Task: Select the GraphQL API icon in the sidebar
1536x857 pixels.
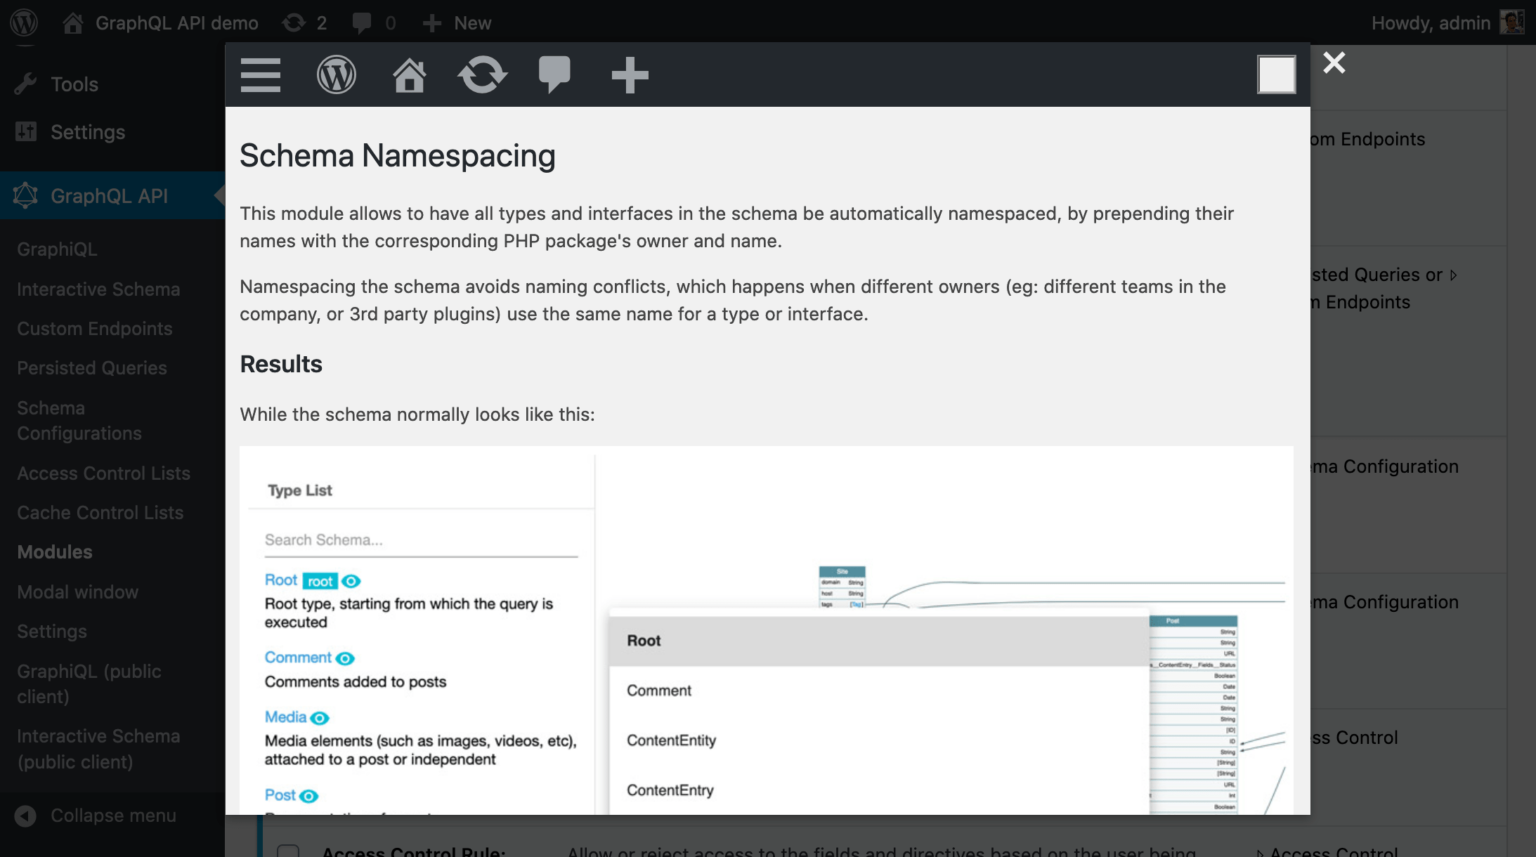Action: click(27, 196)
